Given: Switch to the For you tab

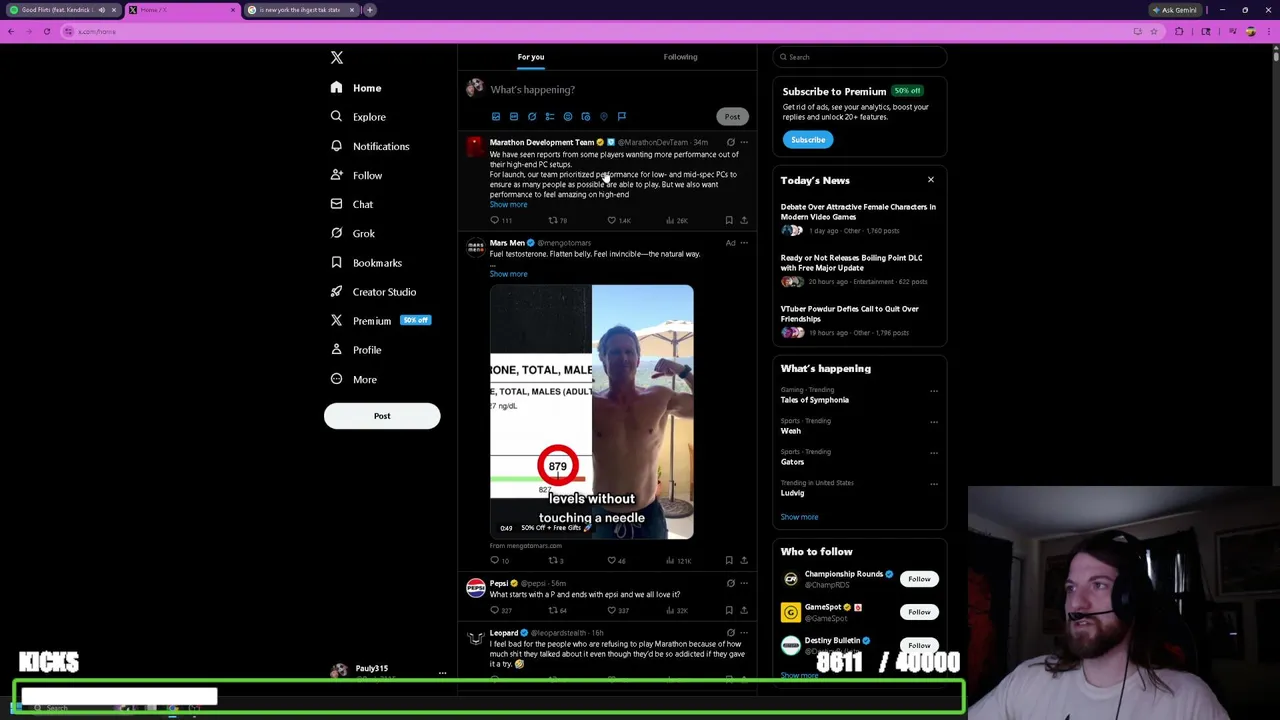Looking at the screenshot, I should click(531, 57).
